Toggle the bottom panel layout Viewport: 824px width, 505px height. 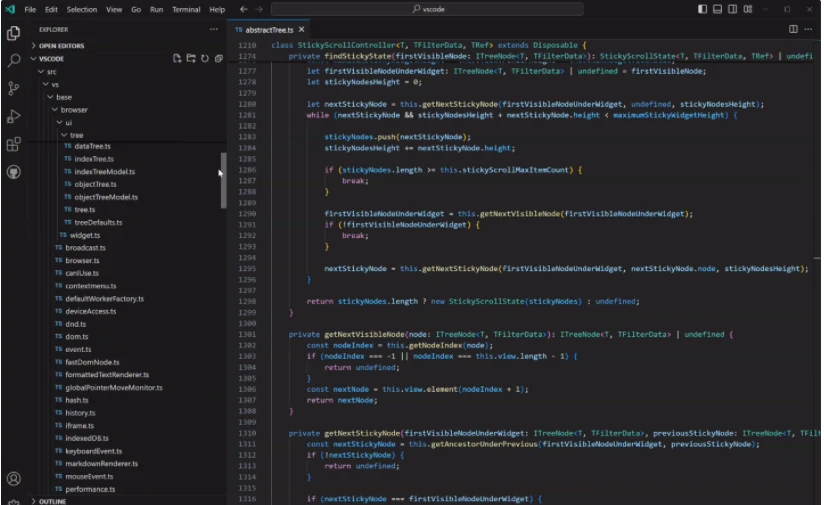point(717,9)
